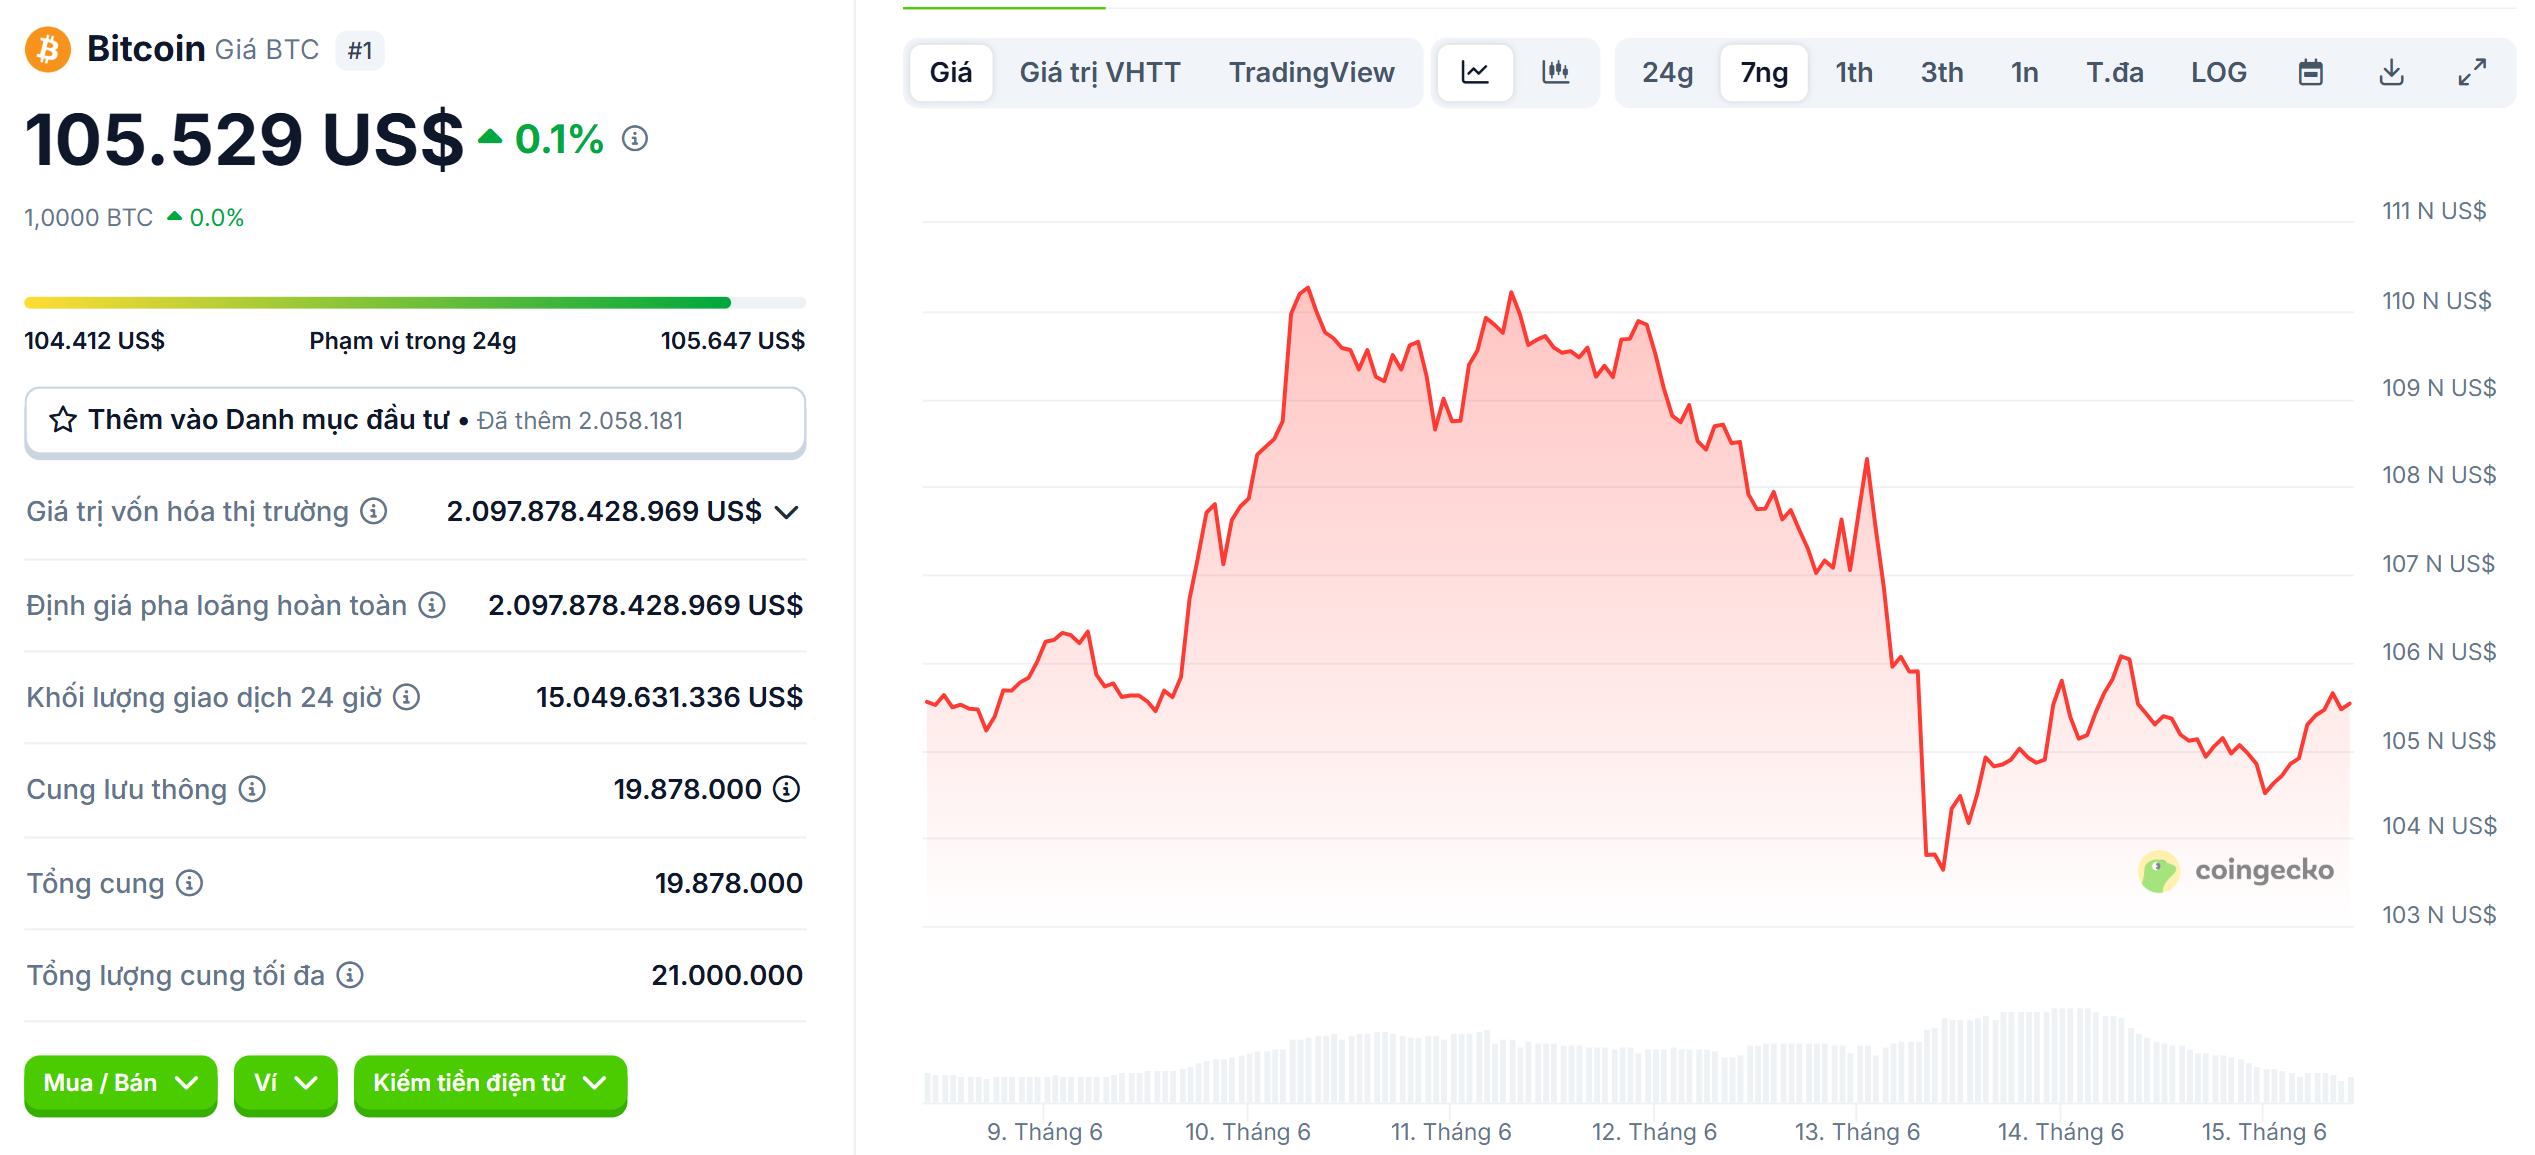This screenshot has width=2535, height=1155.
Task: Open info icon for Giá trị vốn hóa thị trường
Action: pyautogui.click(x=374, y=511)
